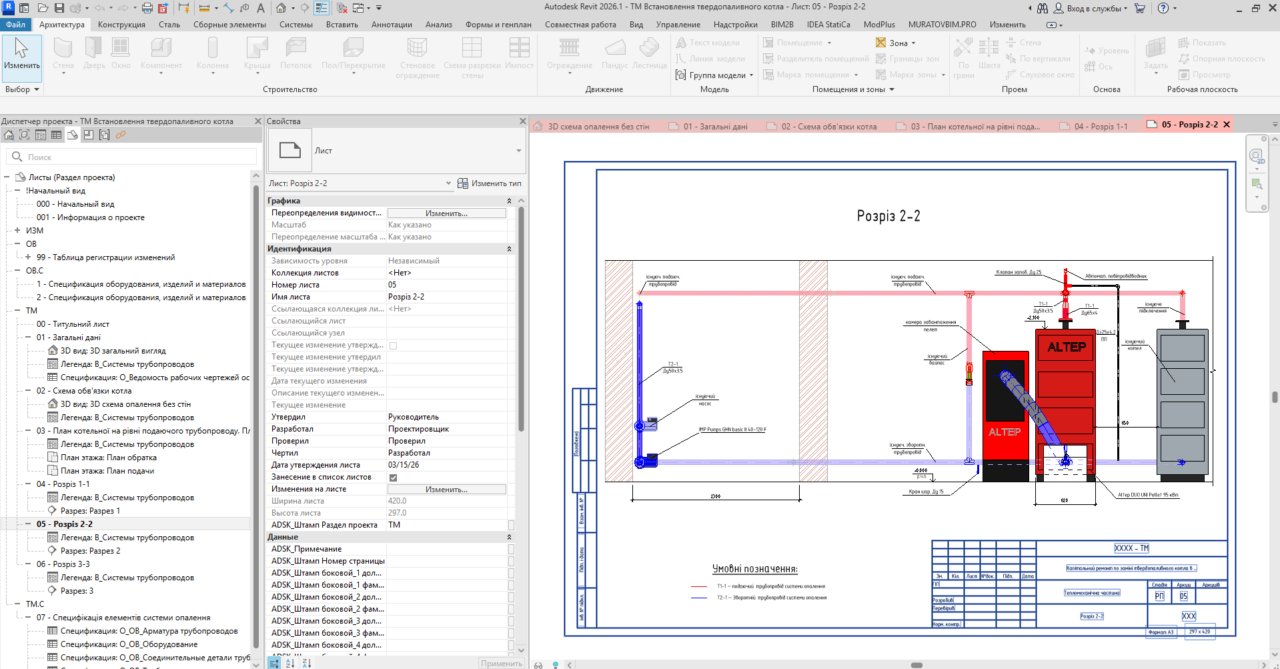Click the Изменить тип button
The width and height of the screenshot is (1280, 669).
click(x=490, y=184)
